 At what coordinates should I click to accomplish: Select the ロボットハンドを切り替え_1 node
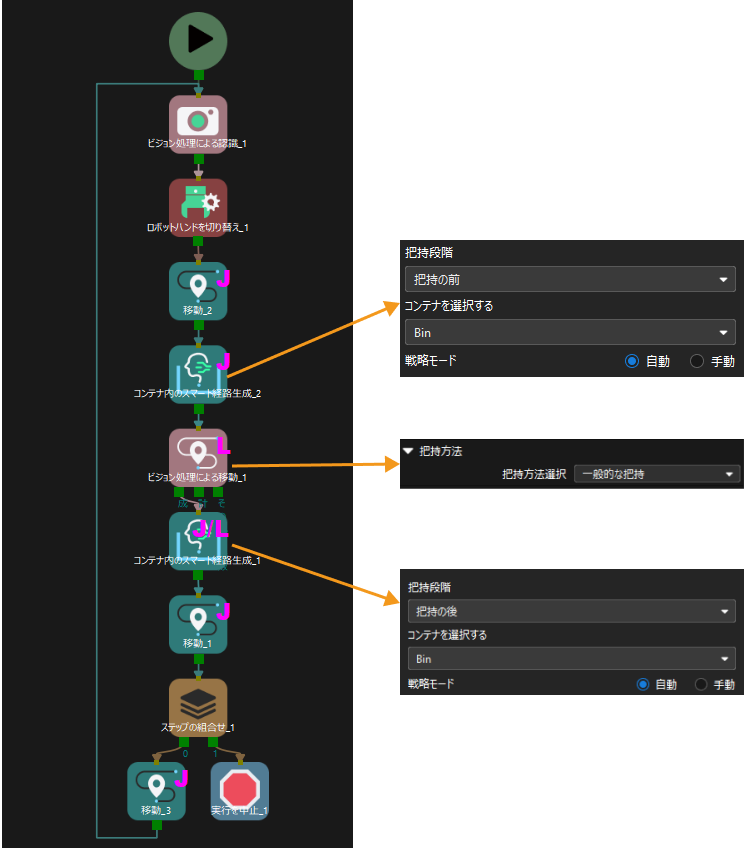click(x=198, y=208)
